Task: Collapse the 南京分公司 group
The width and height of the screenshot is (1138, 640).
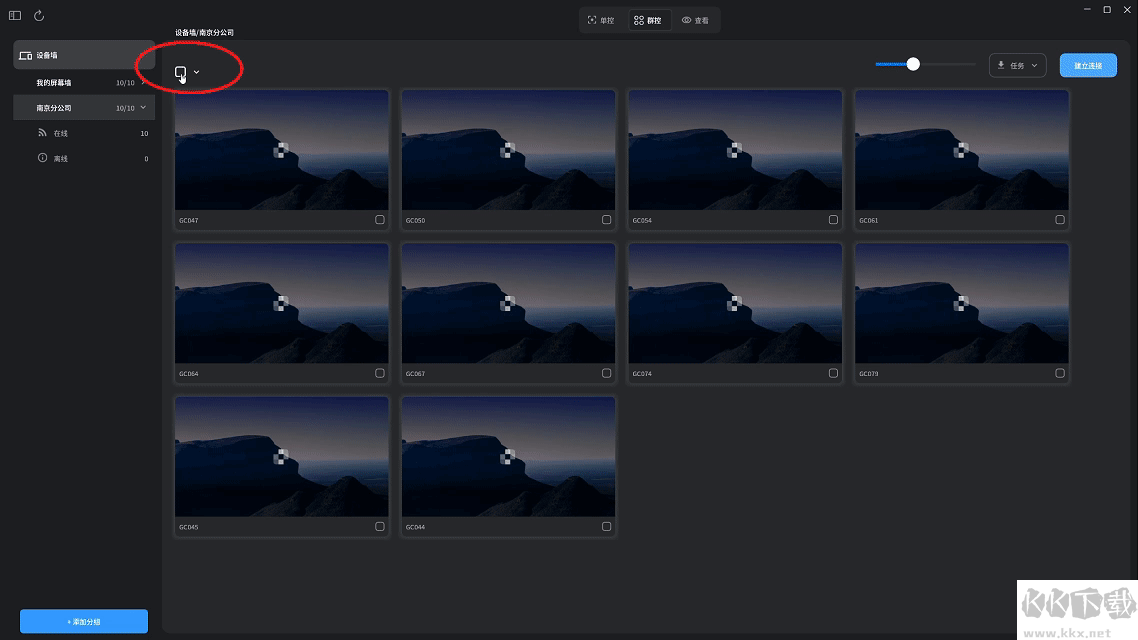Action: click(144, 108)
